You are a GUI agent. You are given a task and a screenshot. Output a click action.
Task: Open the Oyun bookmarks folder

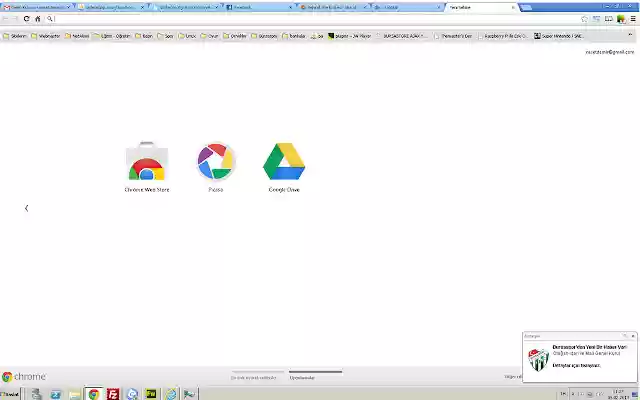210,36
